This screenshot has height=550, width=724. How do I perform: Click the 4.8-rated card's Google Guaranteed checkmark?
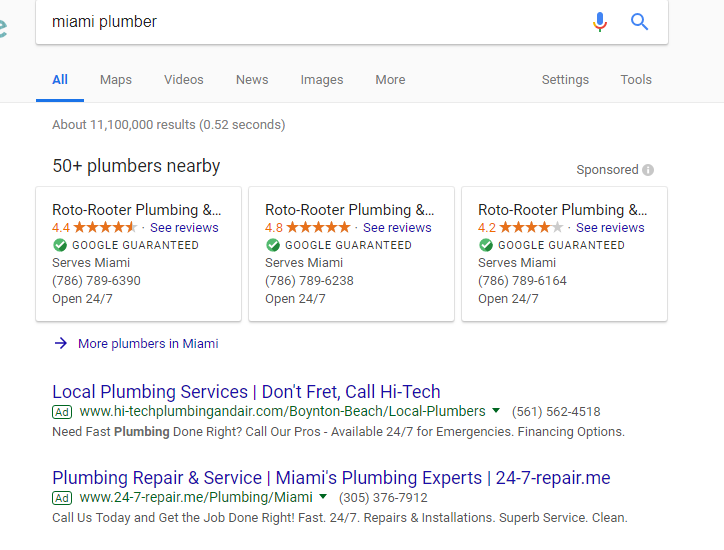pos(273,245)
